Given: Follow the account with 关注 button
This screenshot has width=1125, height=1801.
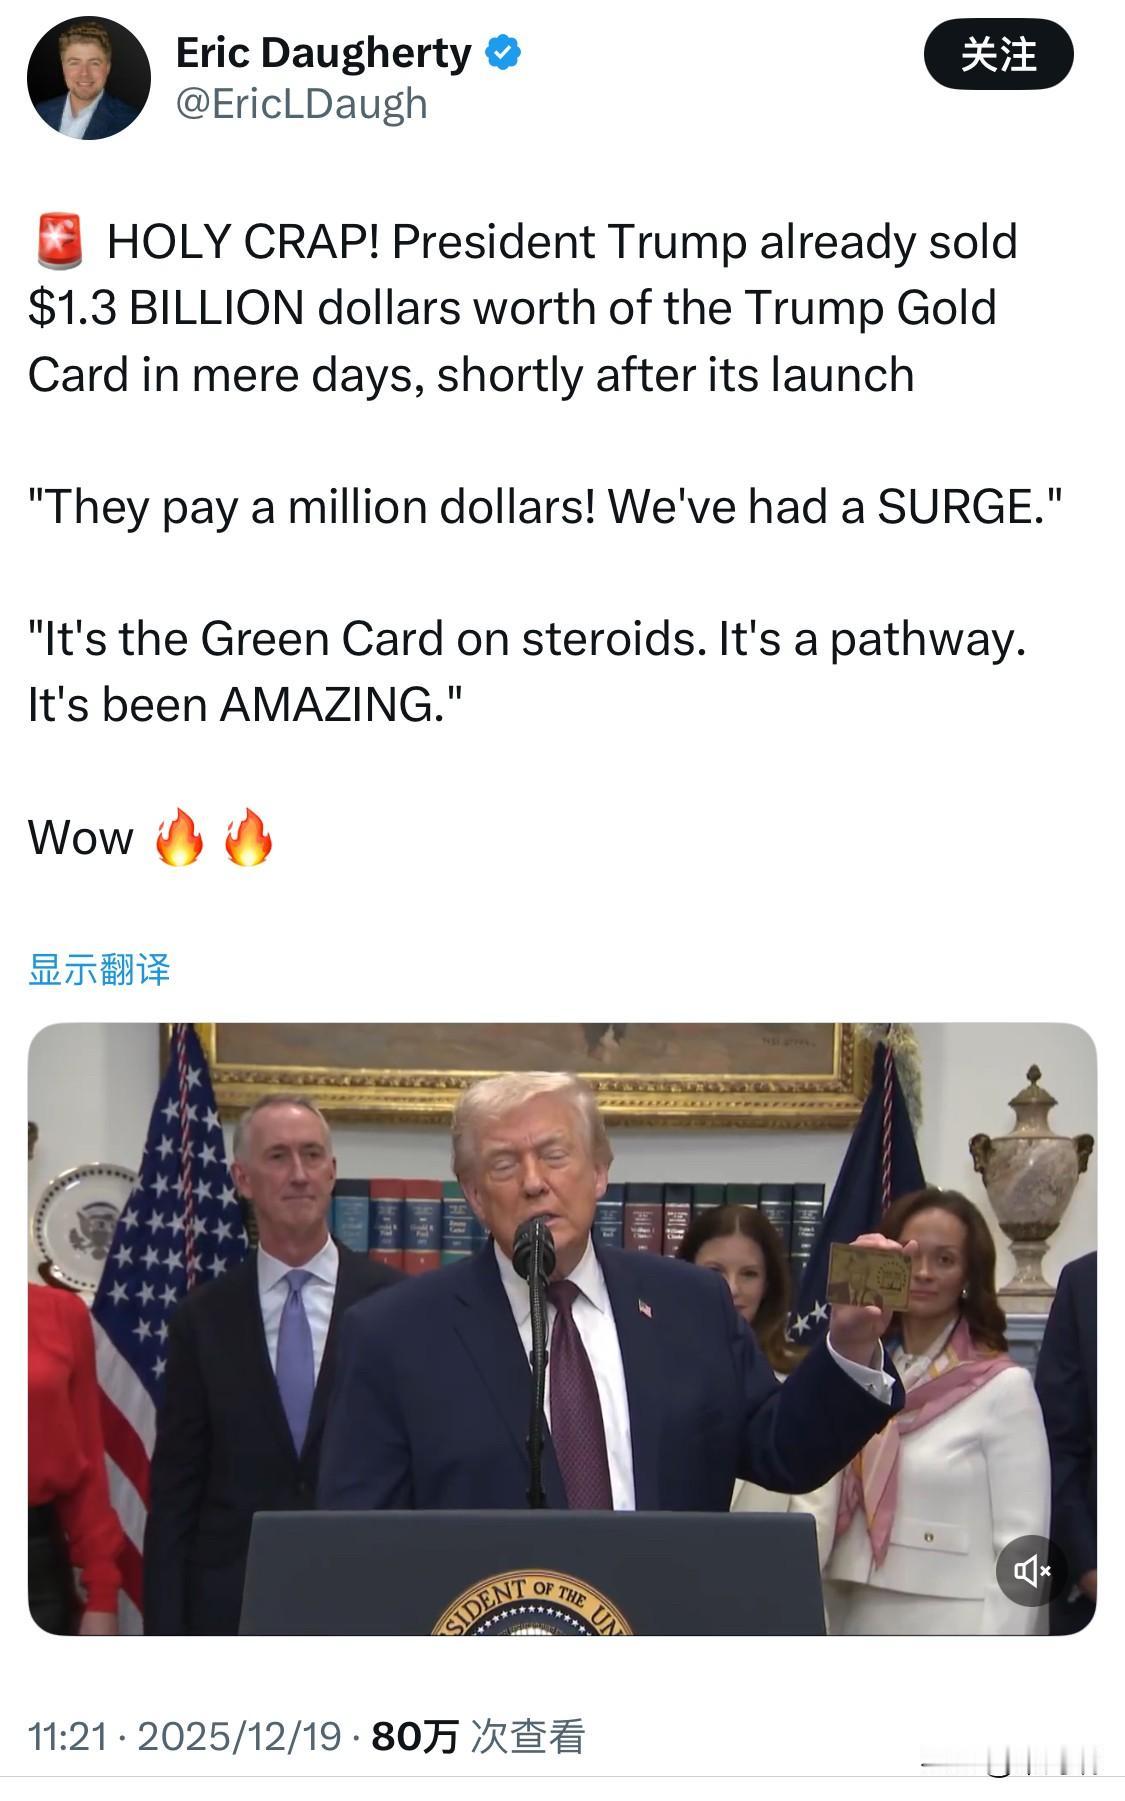Looking at the screenshot, I should [x=998, y=55].
